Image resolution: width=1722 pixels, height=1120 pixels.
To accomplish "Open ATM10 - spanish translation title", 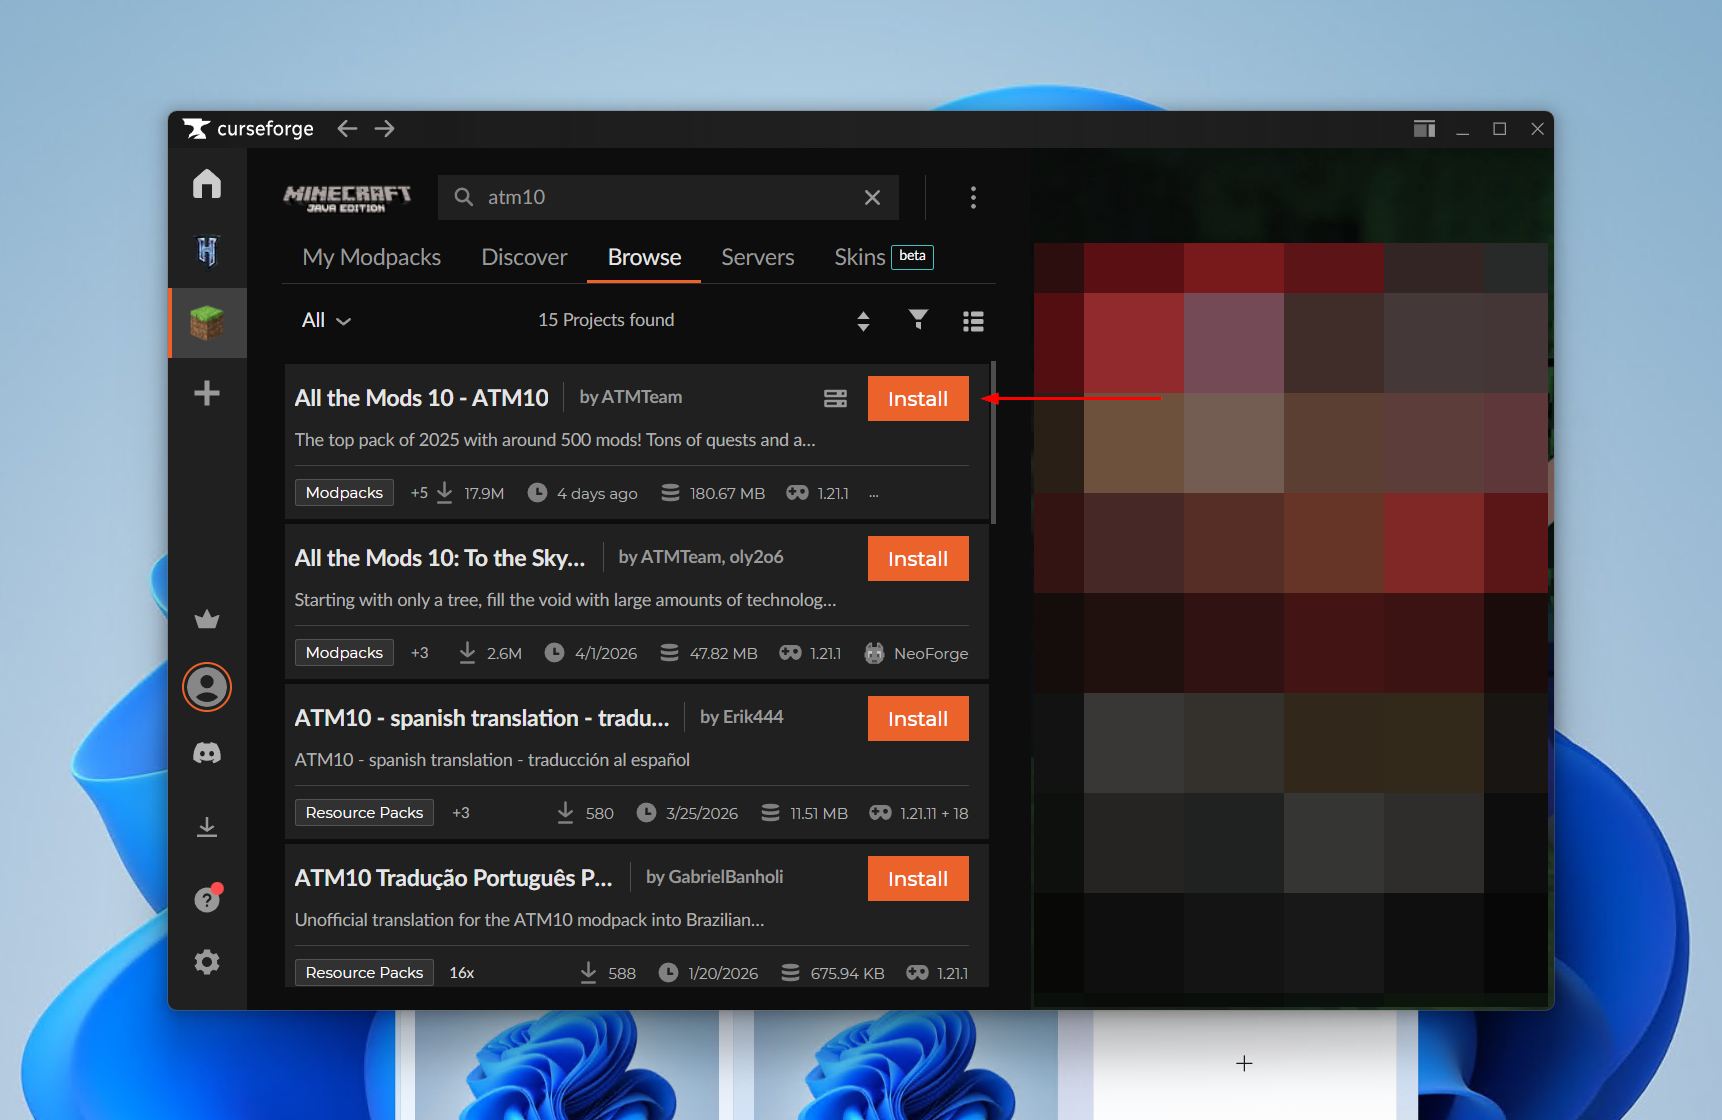I will [482, 718].
